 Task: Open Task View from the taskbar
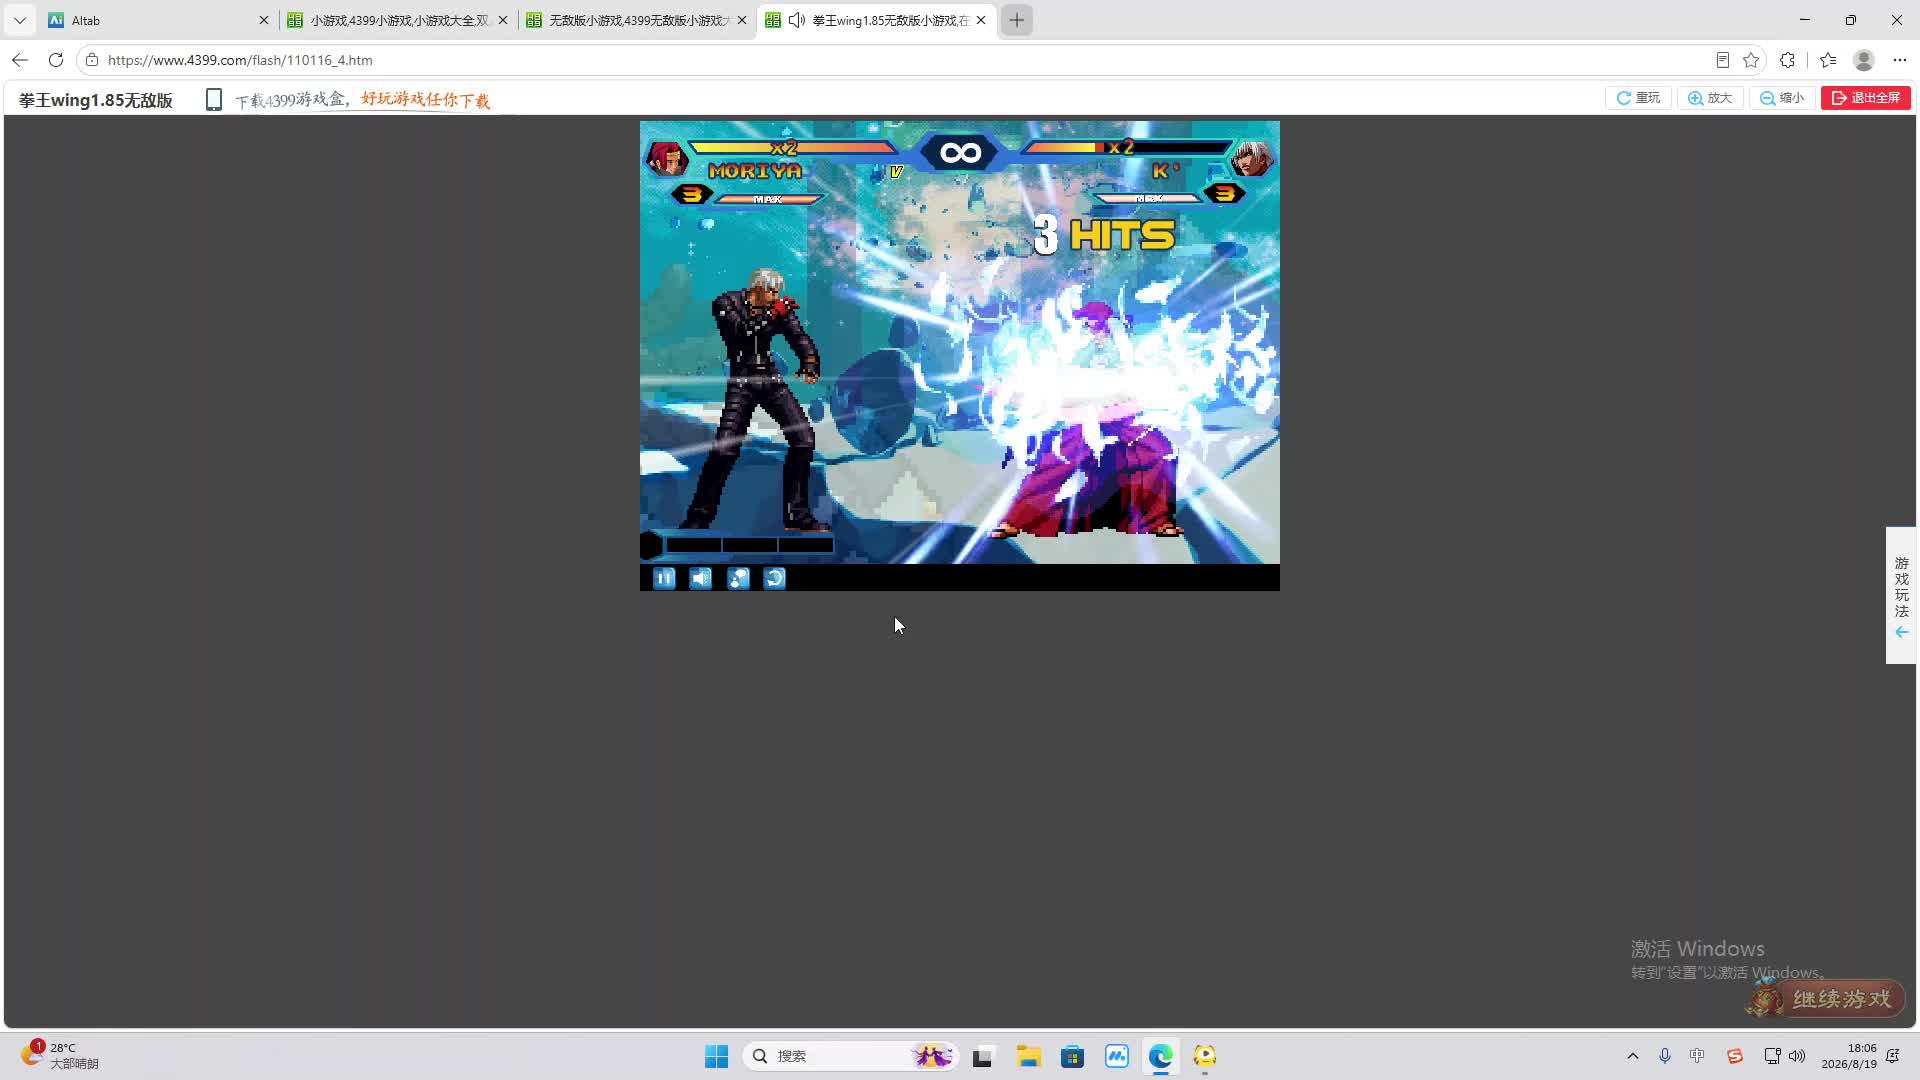(983, 1056)
